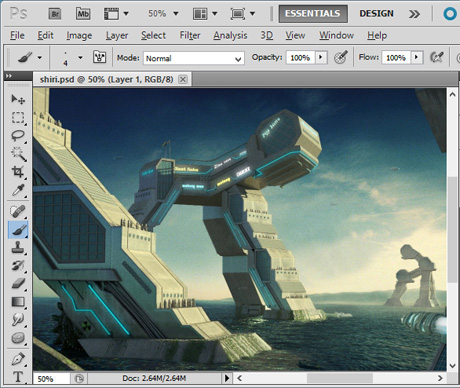Open the View menu
This screenshot has height=388, width=460.
click(x=295, y=35)
